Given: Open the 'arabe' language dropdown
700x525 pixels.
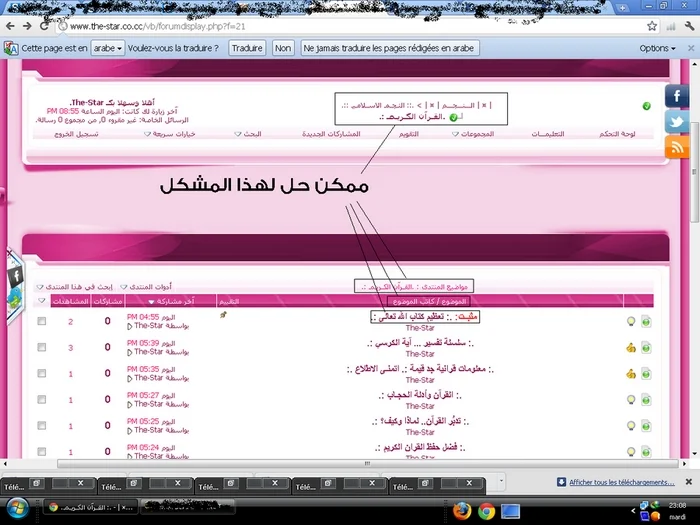Looking at the screenshot, I should pyautogui.click(x=107, y=48).
